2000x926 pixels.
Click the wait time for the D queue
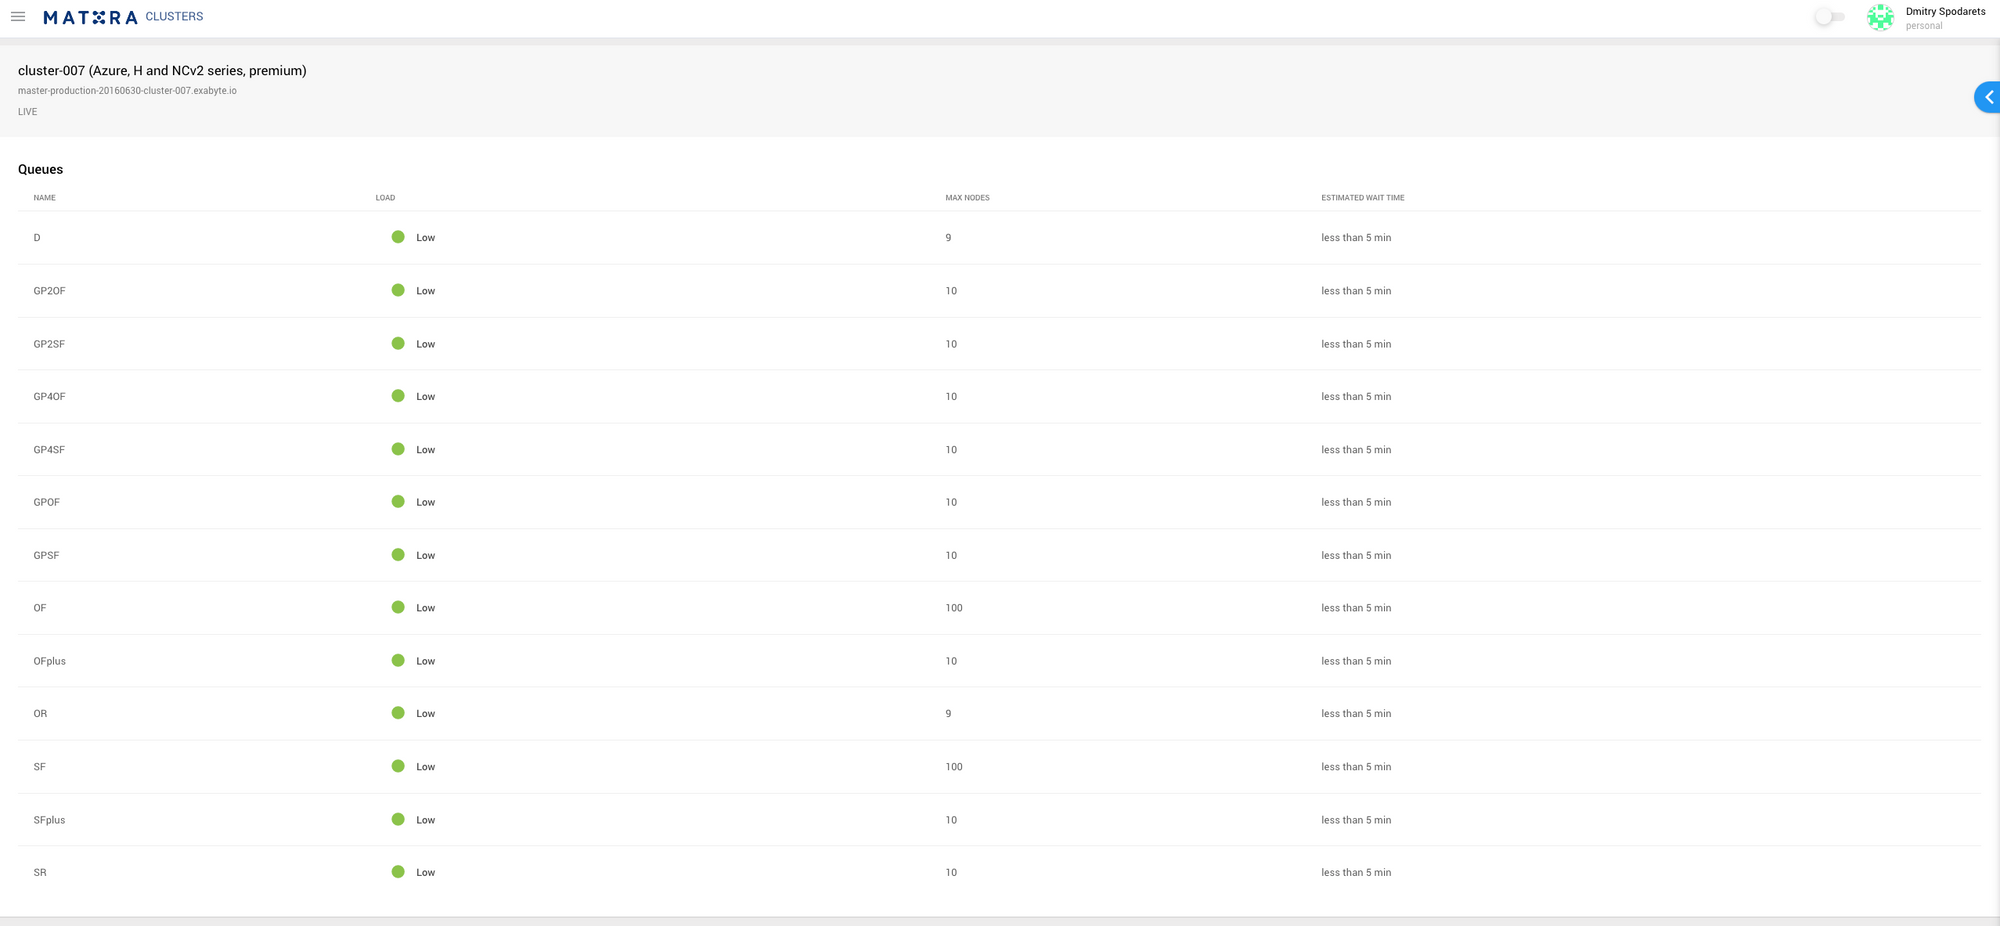click(x=1356, y=238)
